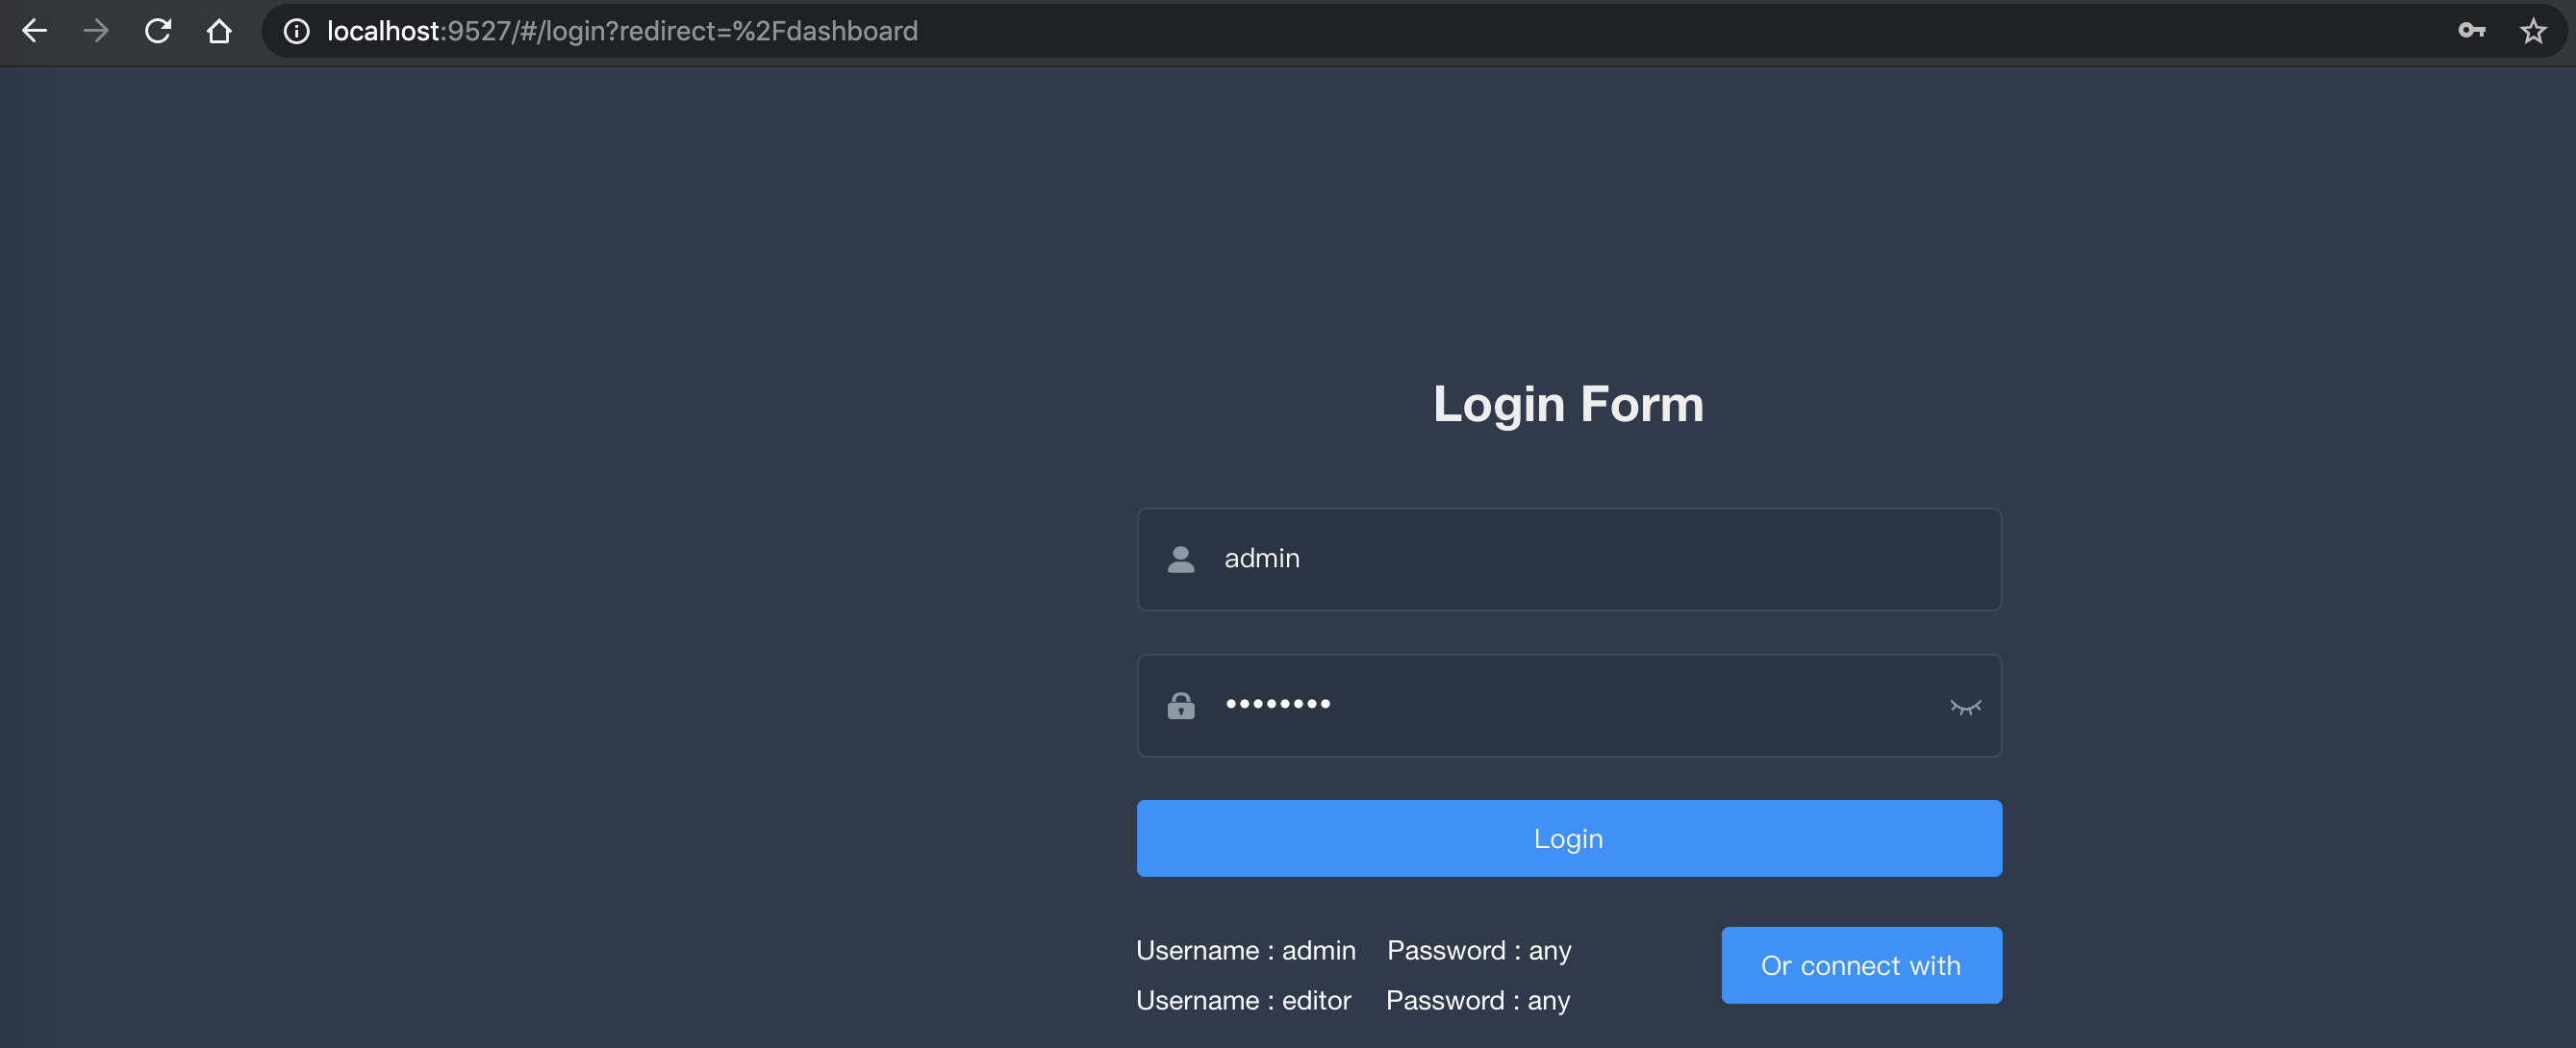Bookmark this page with star icon
2576x1048 pixels.
[2532, 31]
